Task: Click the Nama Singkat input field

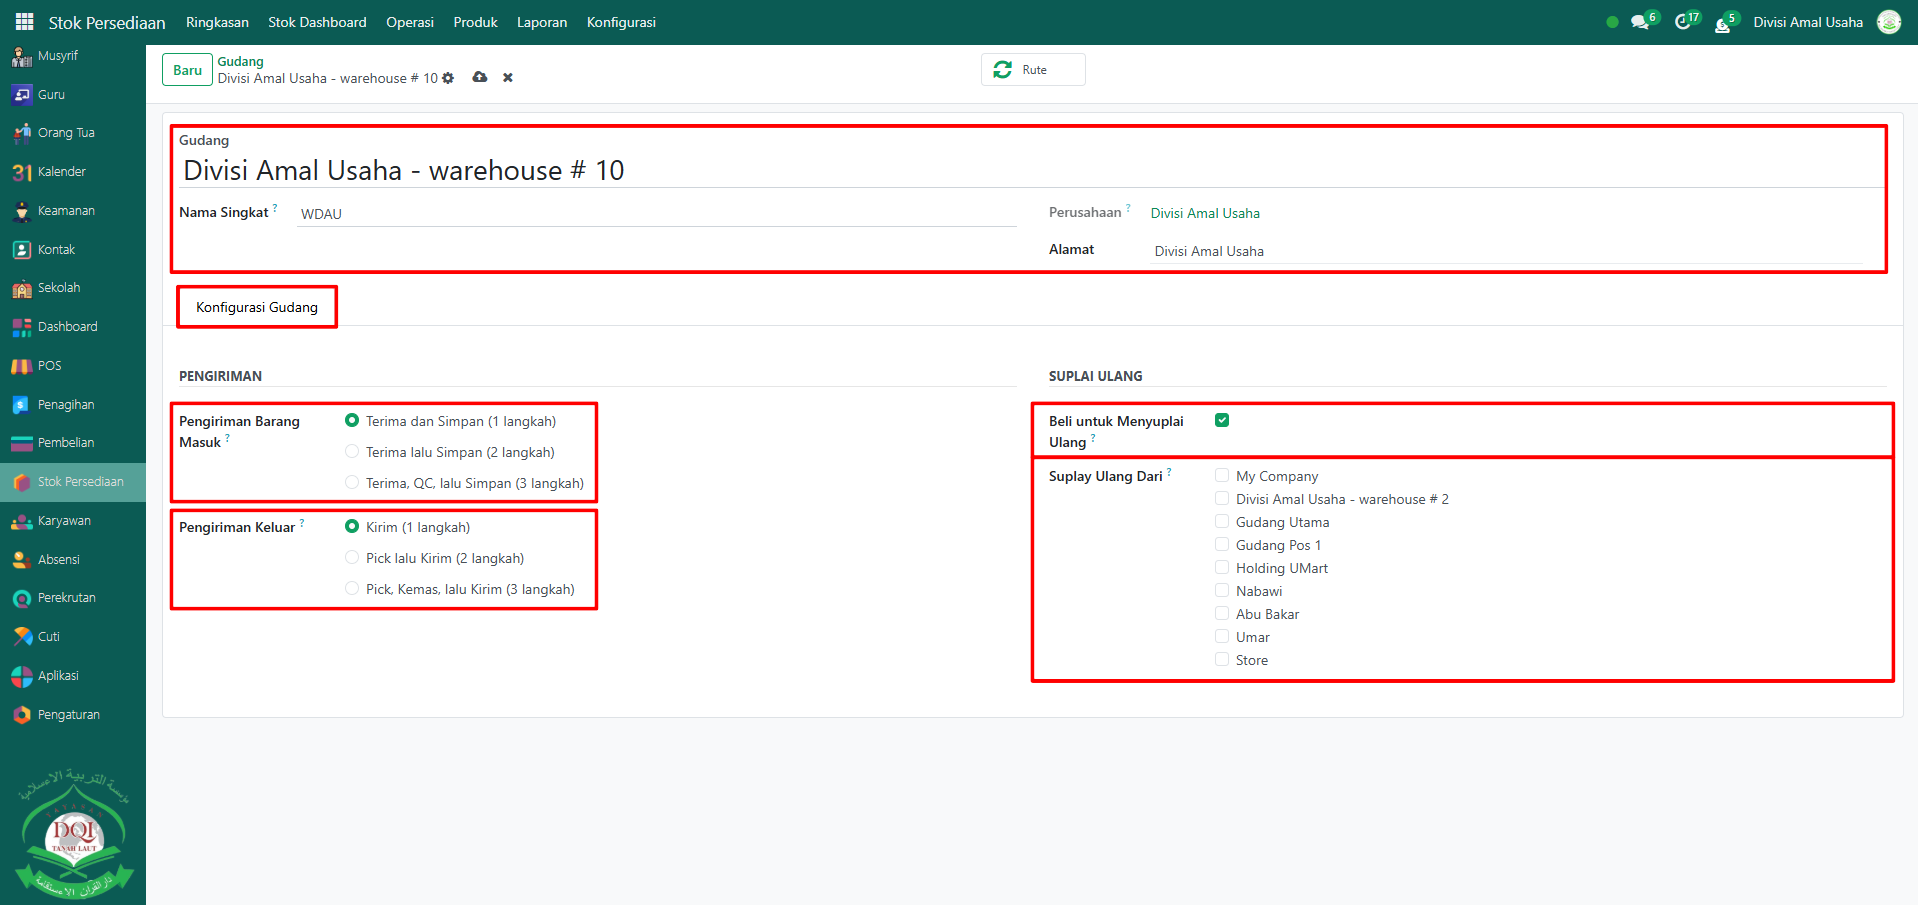Action: pyautogui.click(x=656, y=214)
